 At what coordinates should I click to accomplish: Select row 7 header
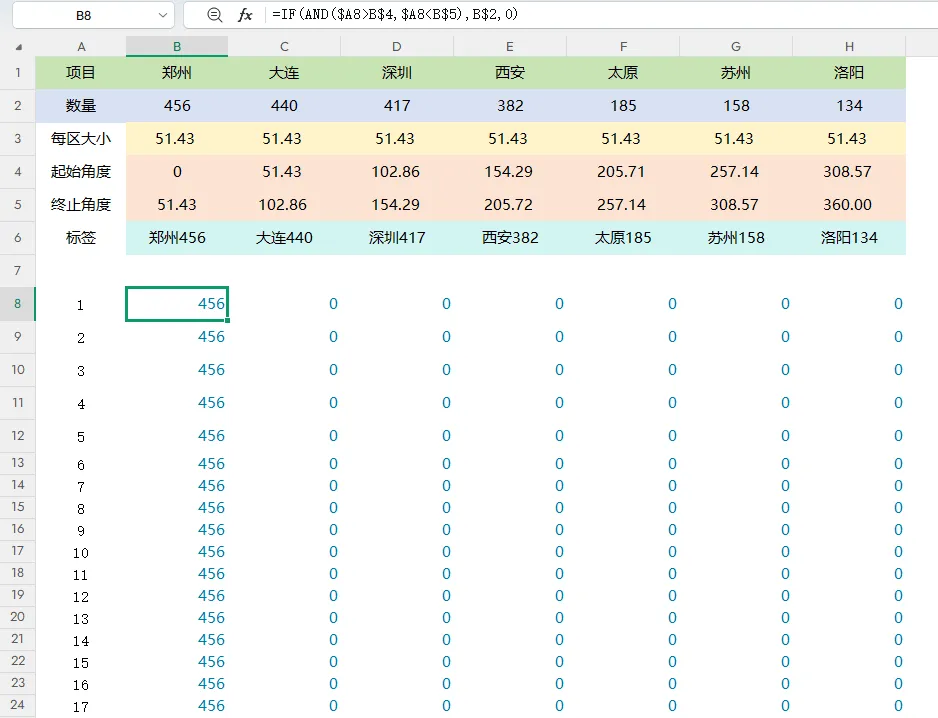point(18,271)
